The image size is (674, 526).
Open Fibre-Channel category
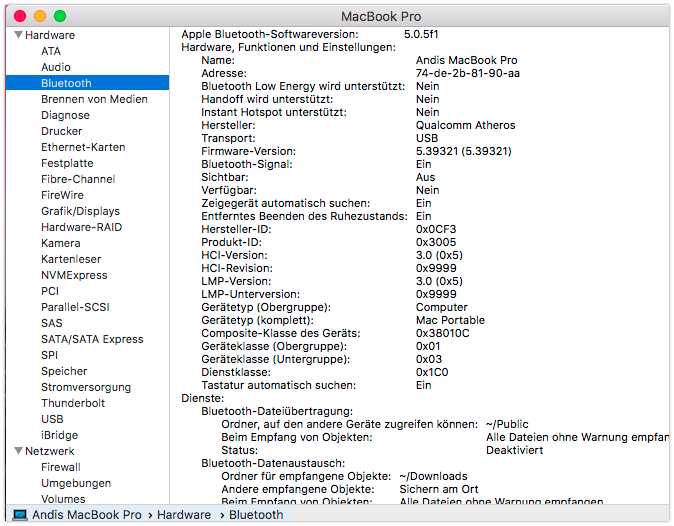(78, 179)
